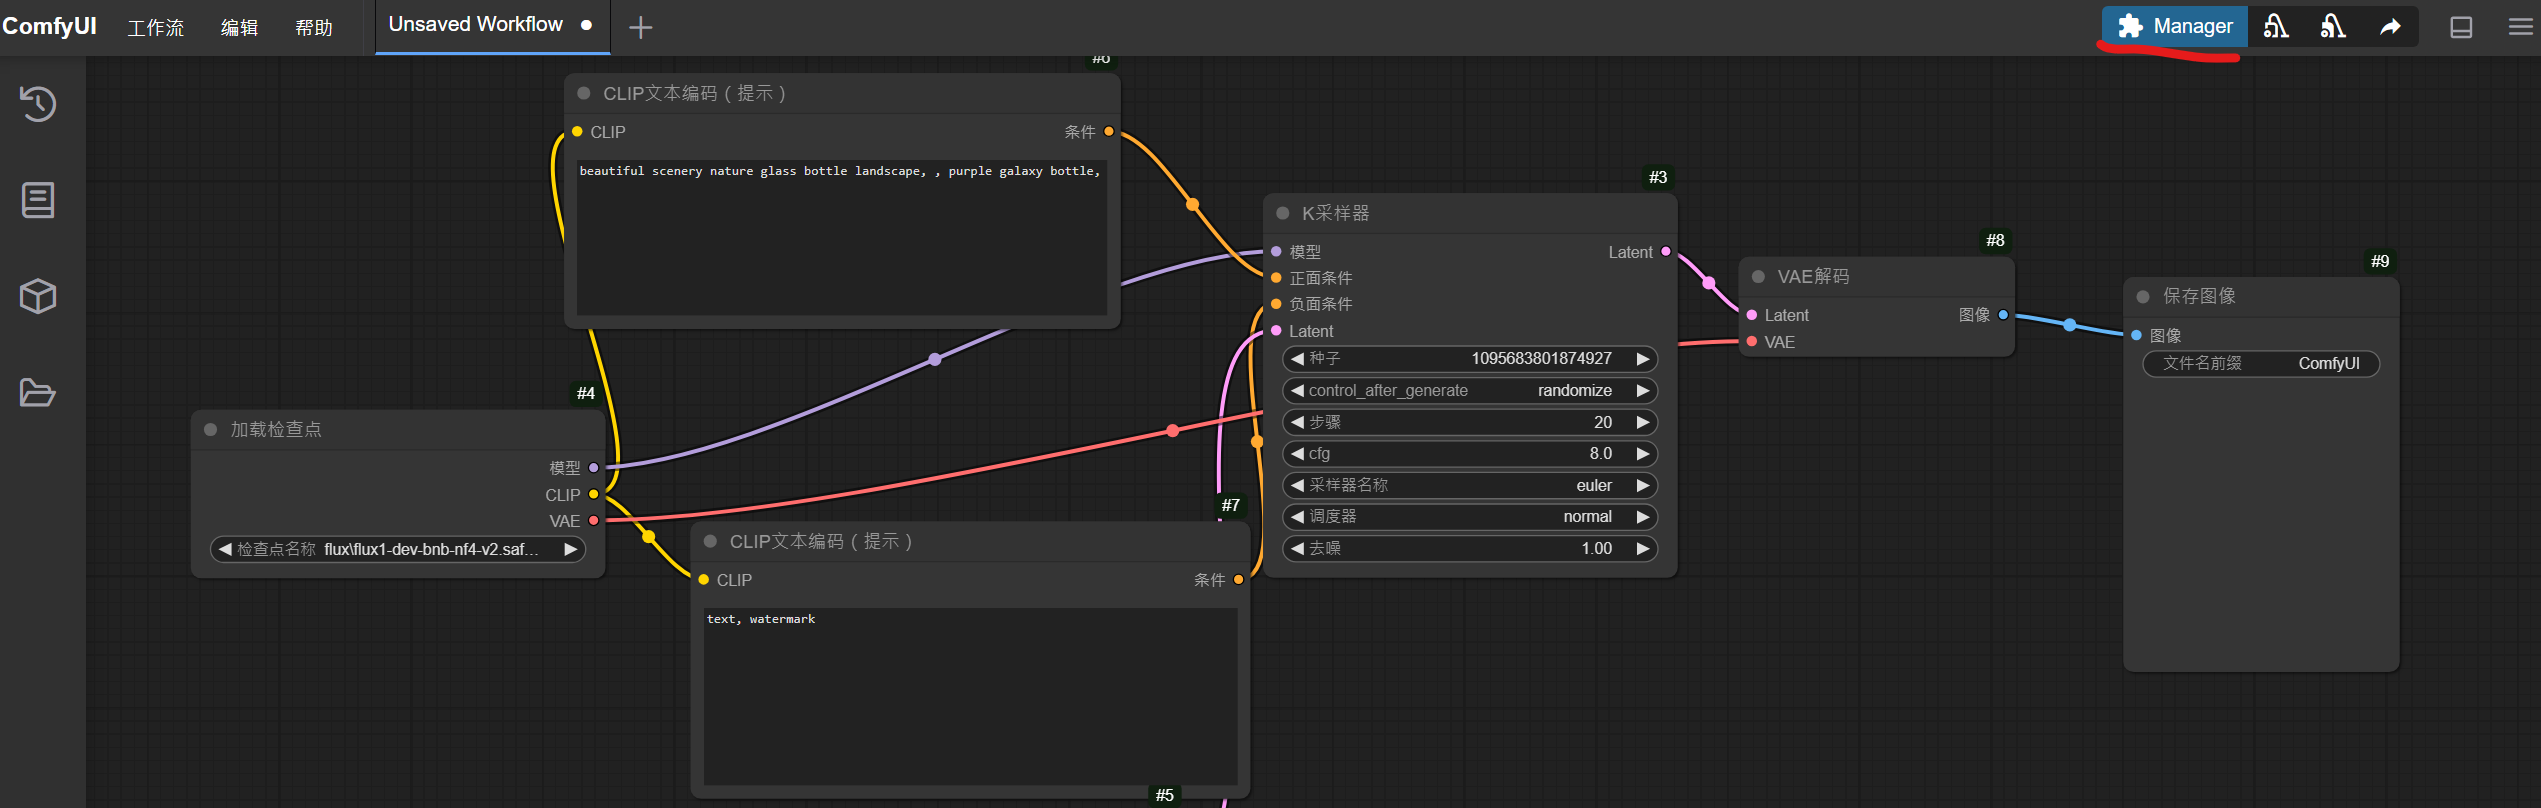Click 保存图像 图像 input socket
2541x808 pixels.
[2136, 335]
